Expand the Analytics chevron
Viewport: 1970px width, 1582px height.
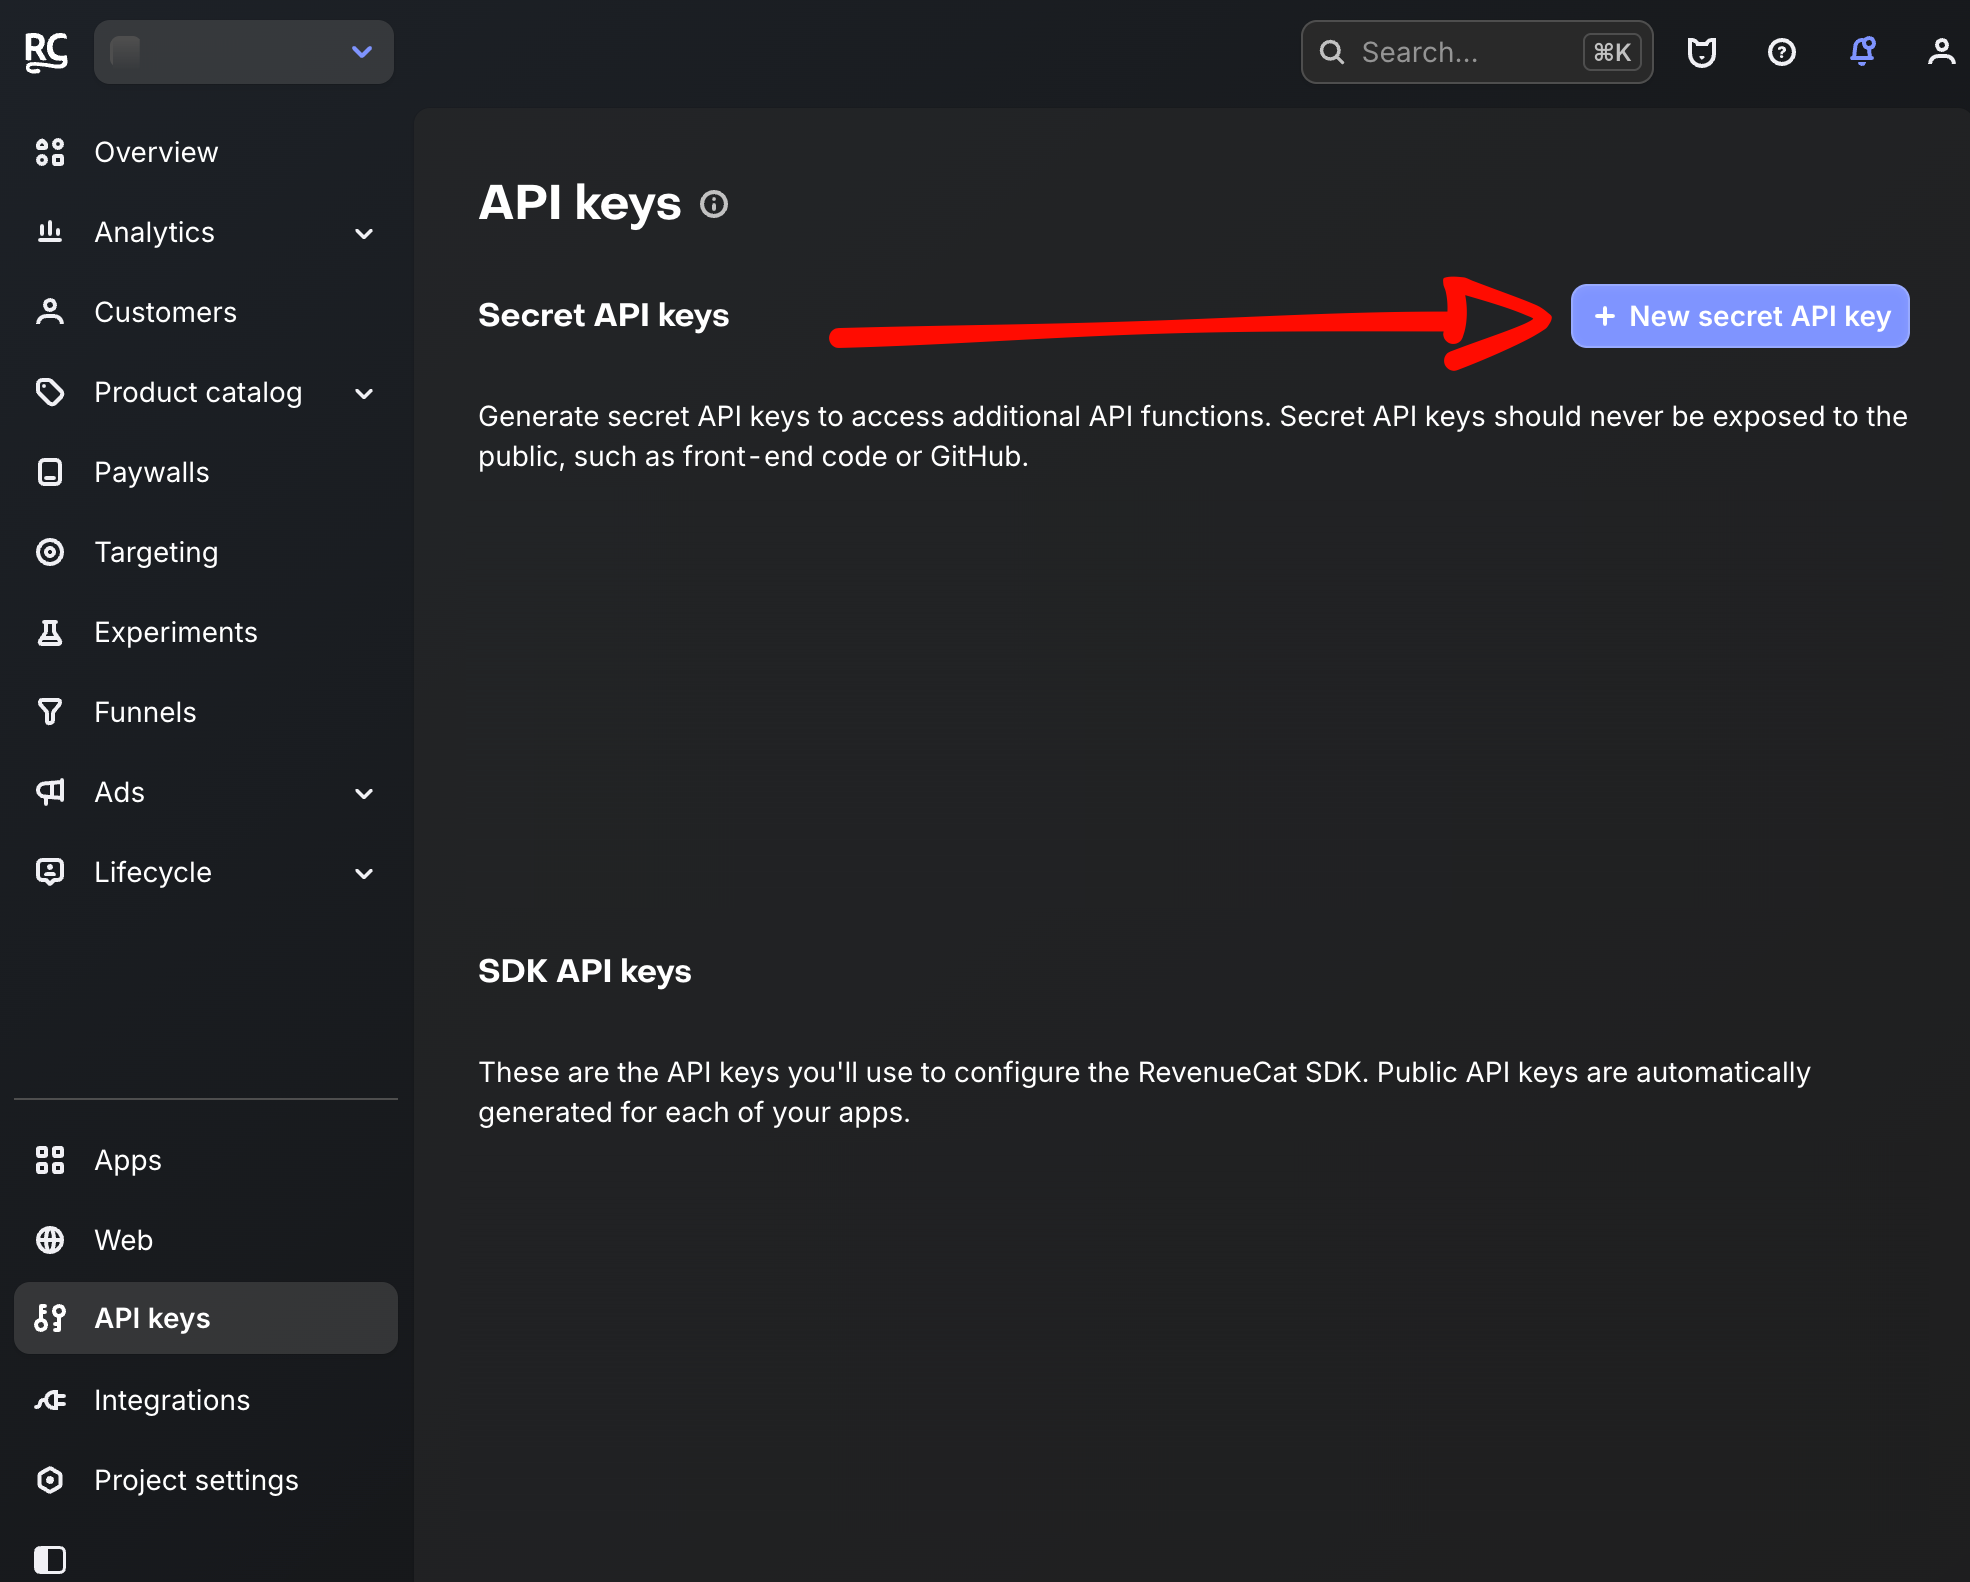pyautogui.click(x=364, y=233)
